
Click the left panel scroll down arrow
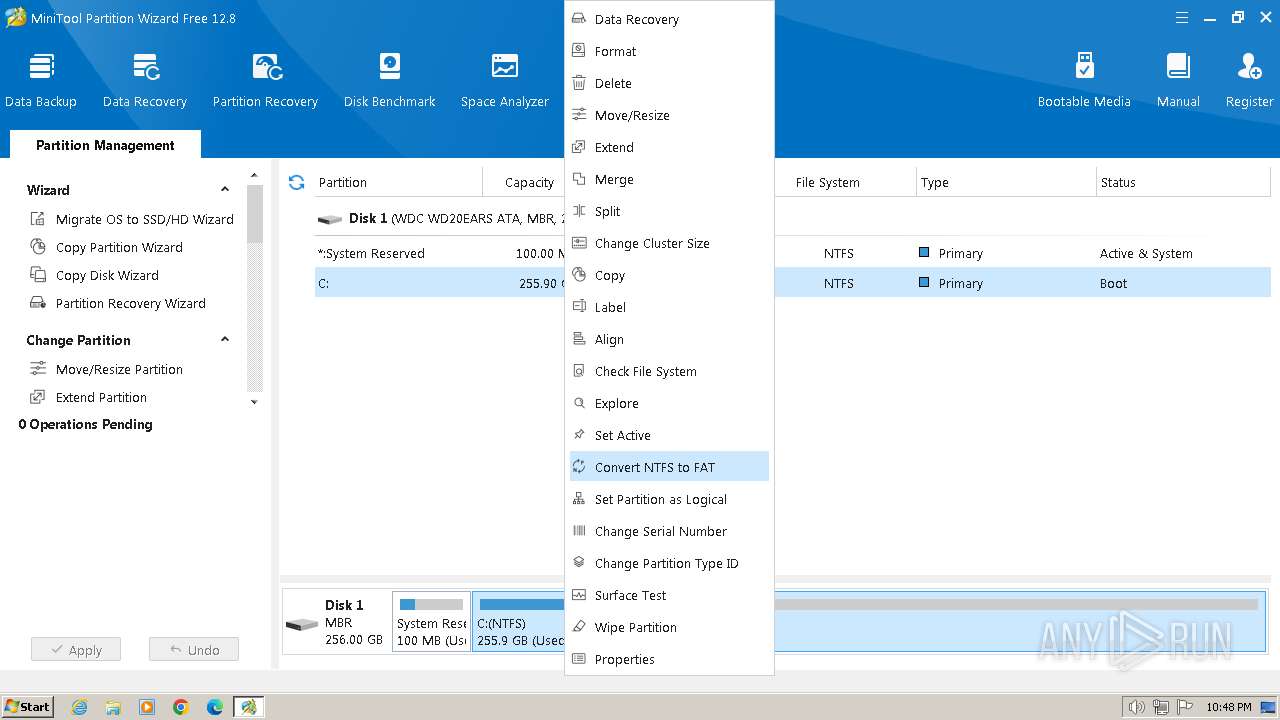click(x=254, y=402)
